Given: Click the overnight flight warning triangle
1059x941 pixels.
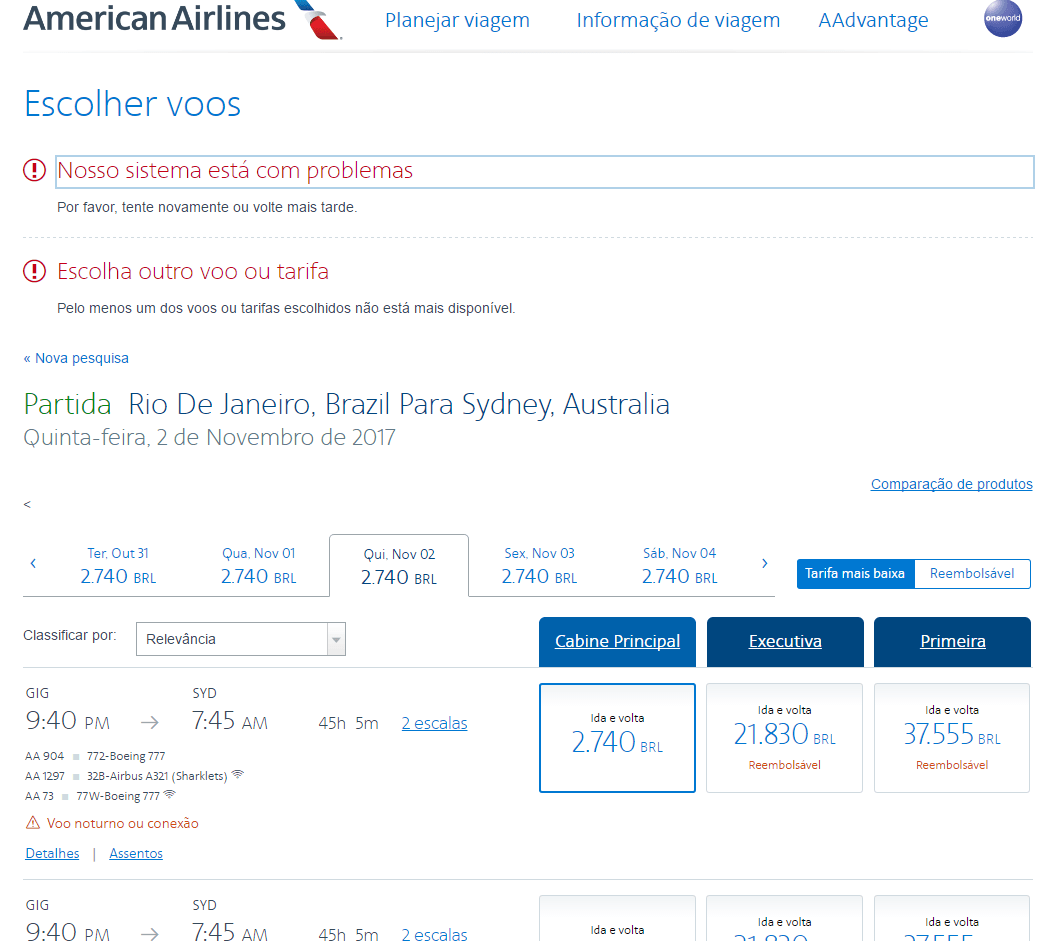Looking at the screenshot, I should point(33,823).
